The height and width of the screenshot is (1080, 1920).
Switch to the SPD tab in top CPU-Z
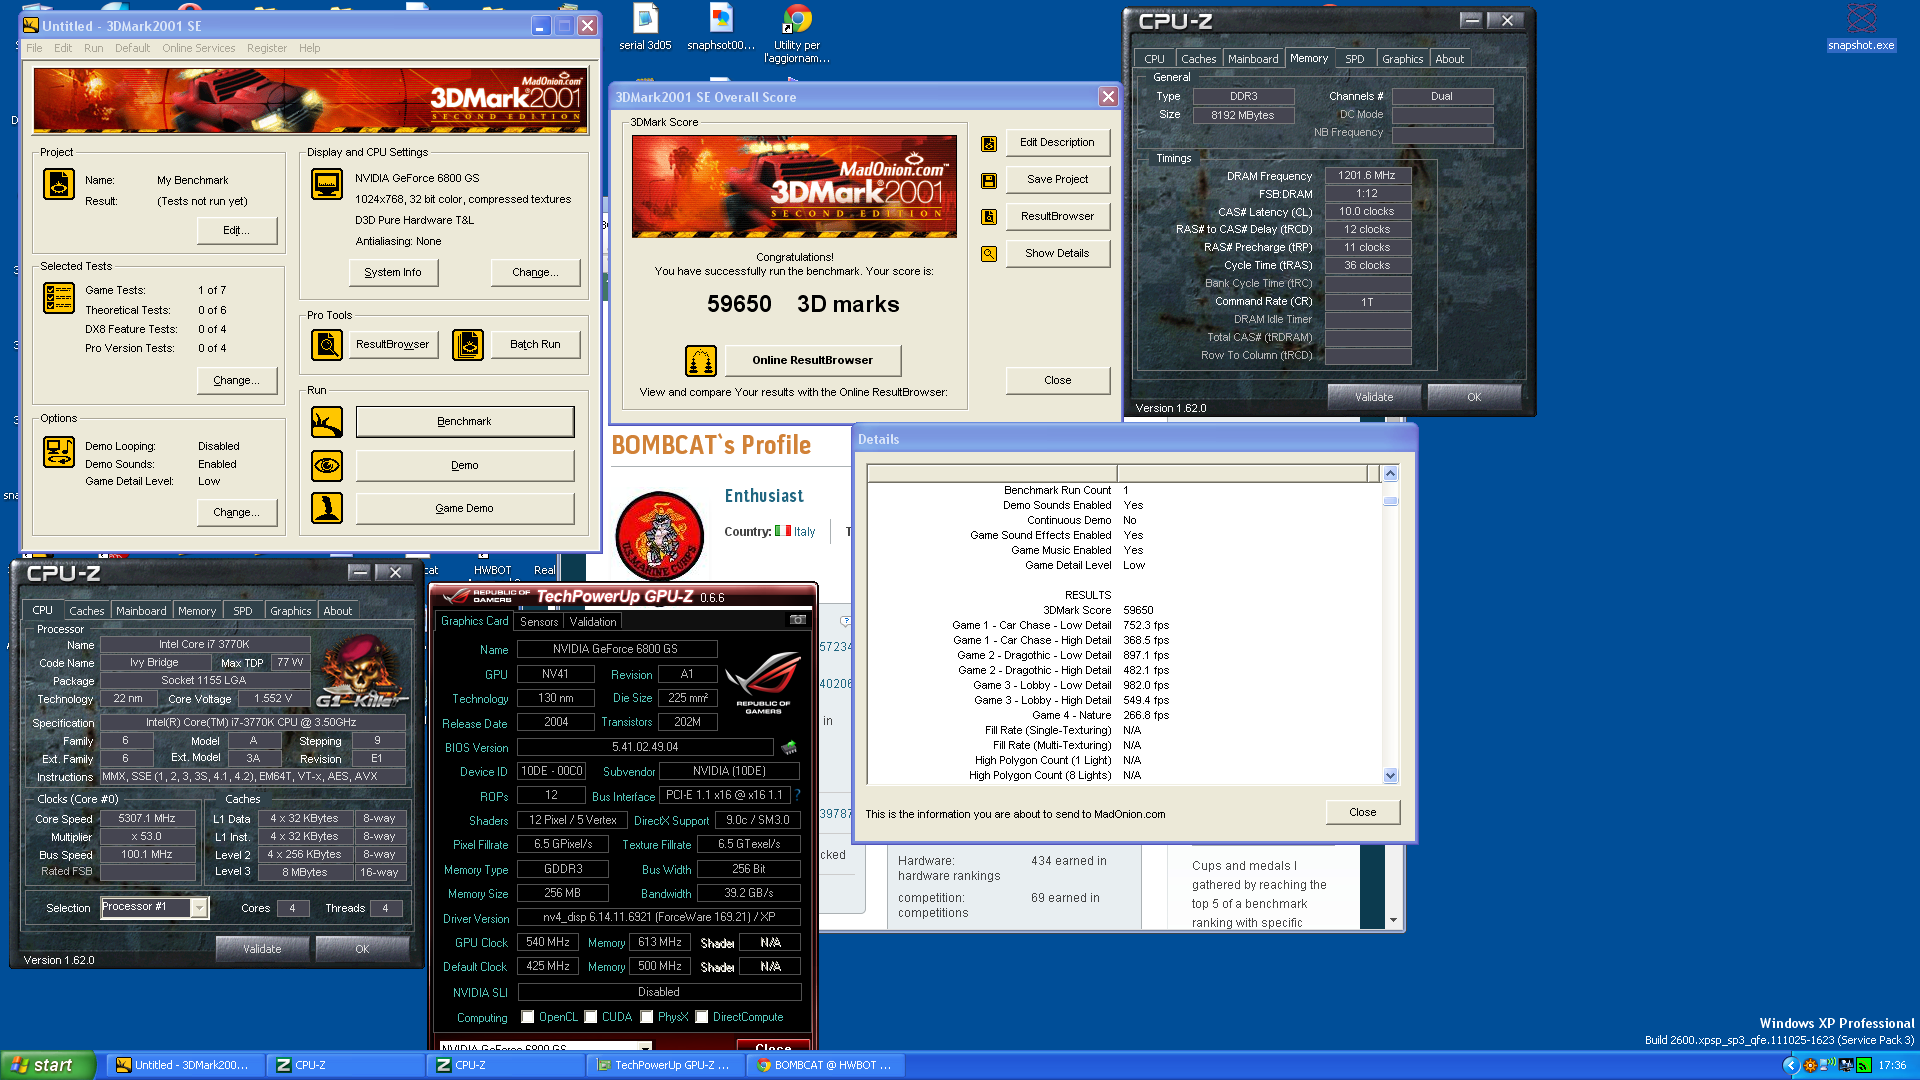[1354, 59]
